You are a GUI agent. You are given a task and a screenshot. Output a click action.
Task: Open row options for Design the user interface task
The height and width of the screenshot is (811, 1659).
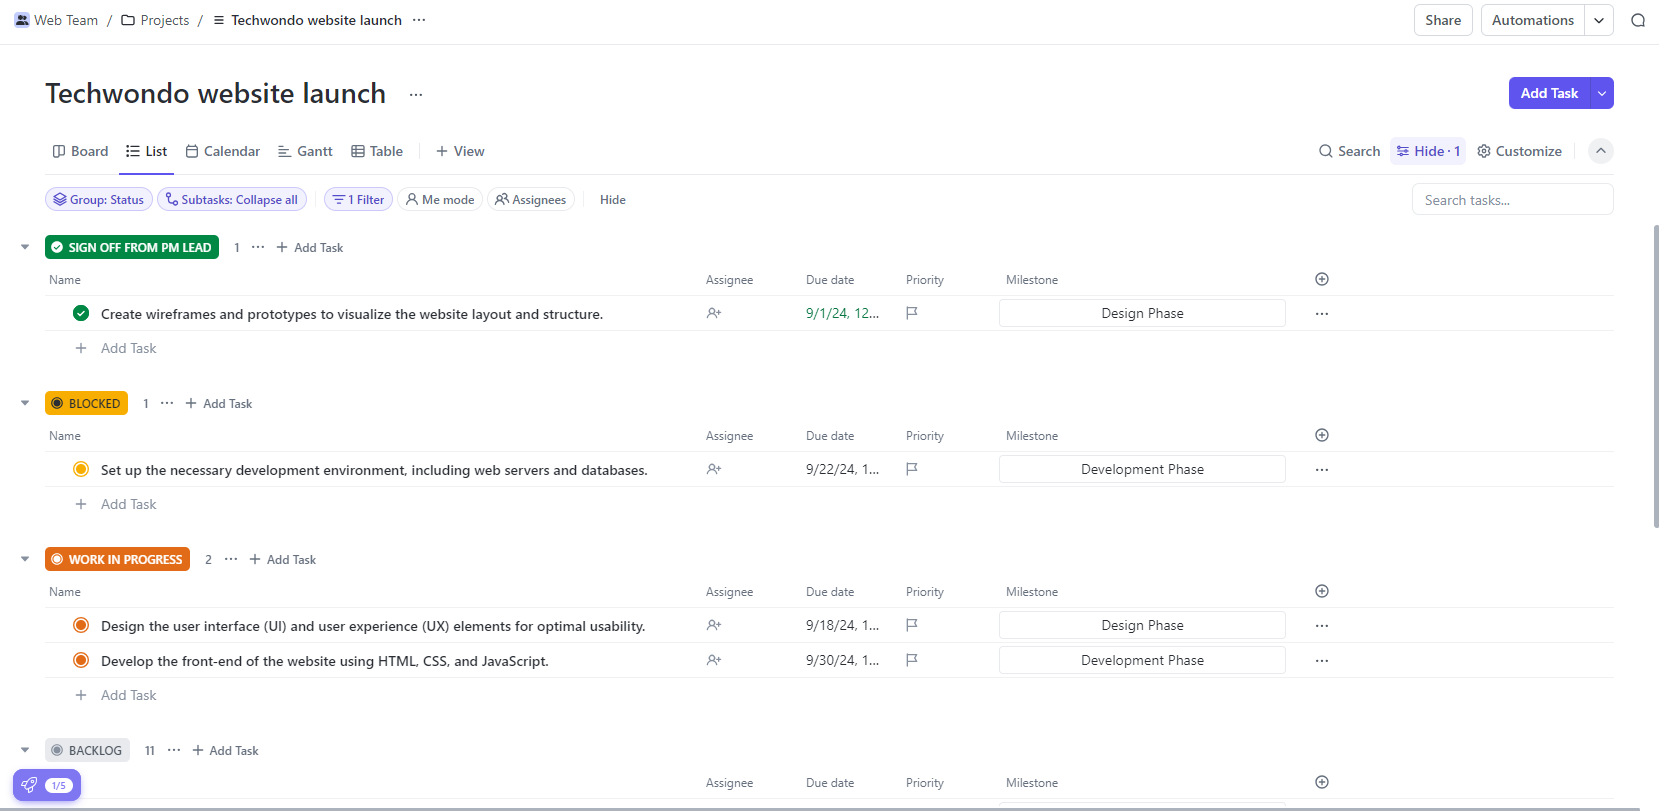point(1322,626)
